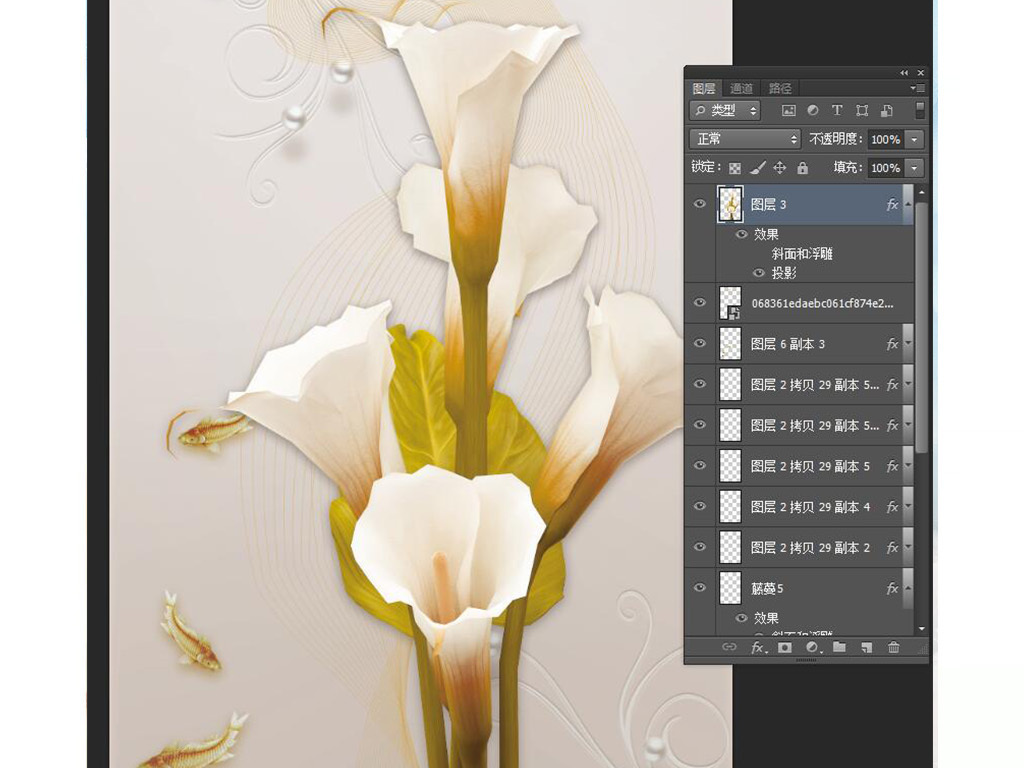
Task: Open the blend mode dropdown showing 正常
Action: point(744,139)
